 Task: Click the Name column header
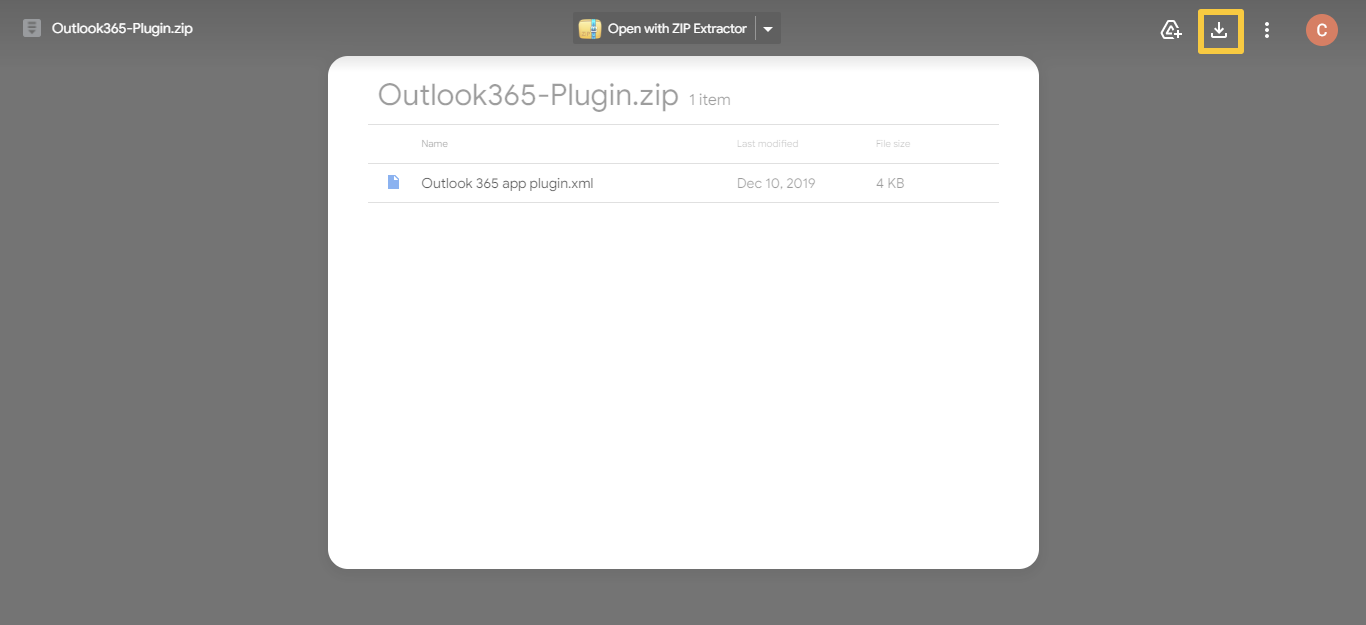click(x=434, y=144)
